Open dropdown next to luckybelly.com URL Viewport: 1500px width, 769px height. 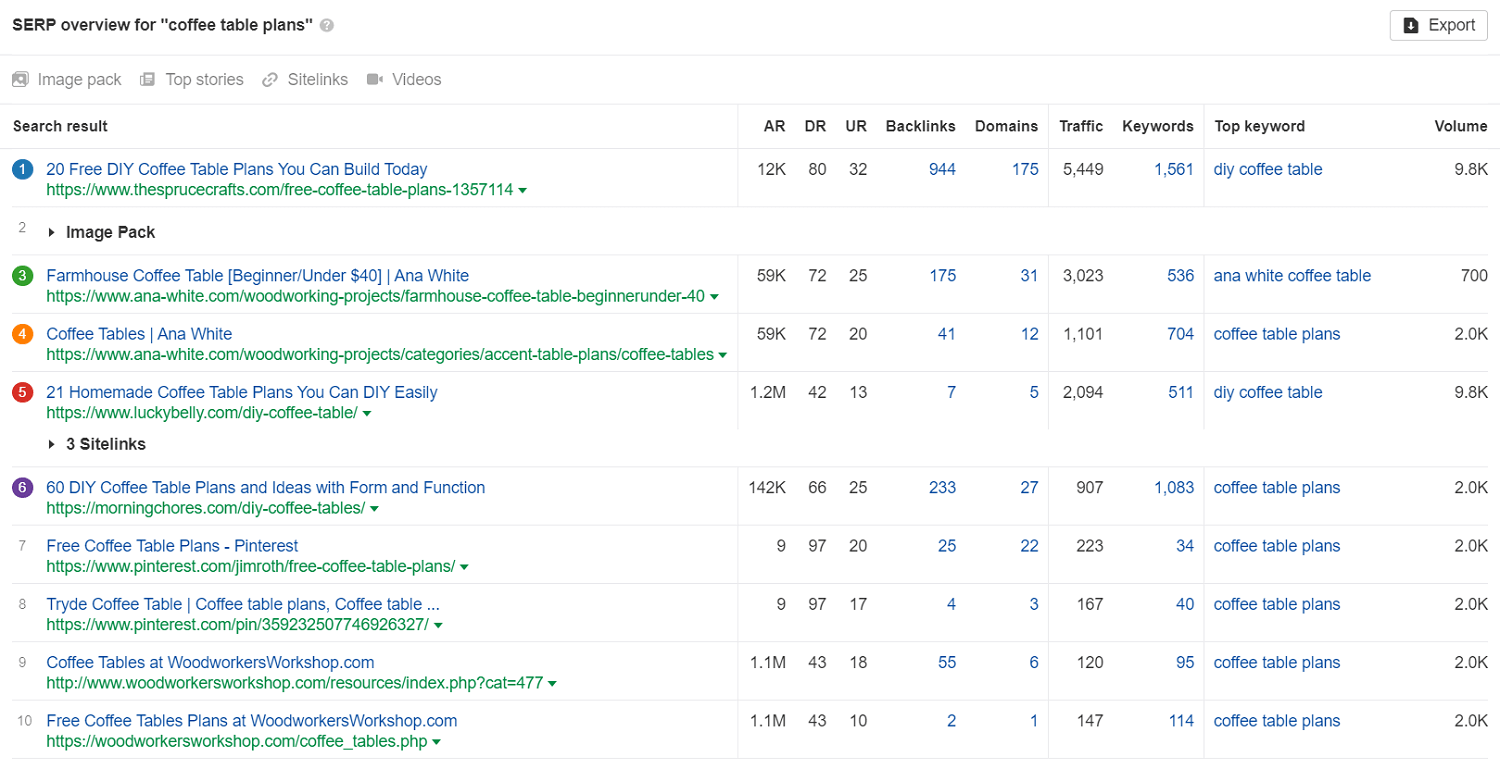point(367,413)
